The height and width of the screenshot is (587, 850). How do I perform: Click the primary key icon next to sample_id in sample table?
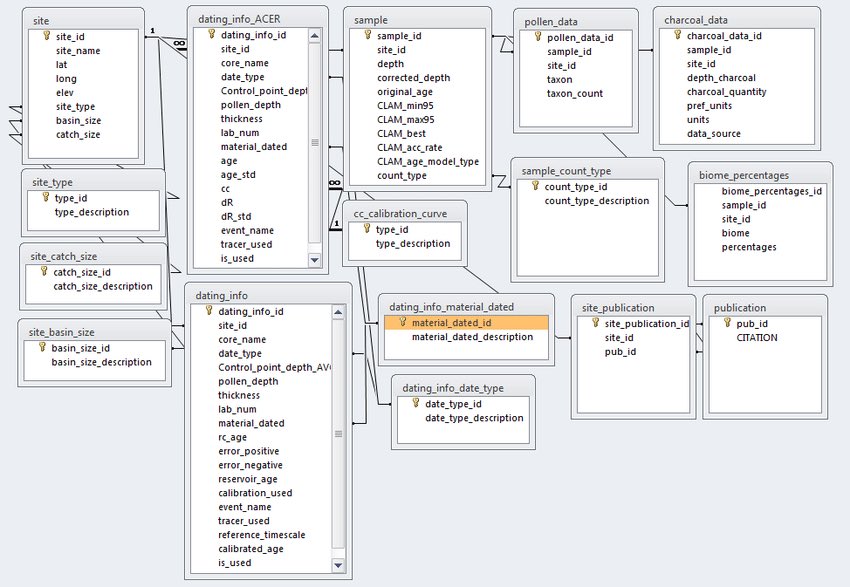(367, 35)
